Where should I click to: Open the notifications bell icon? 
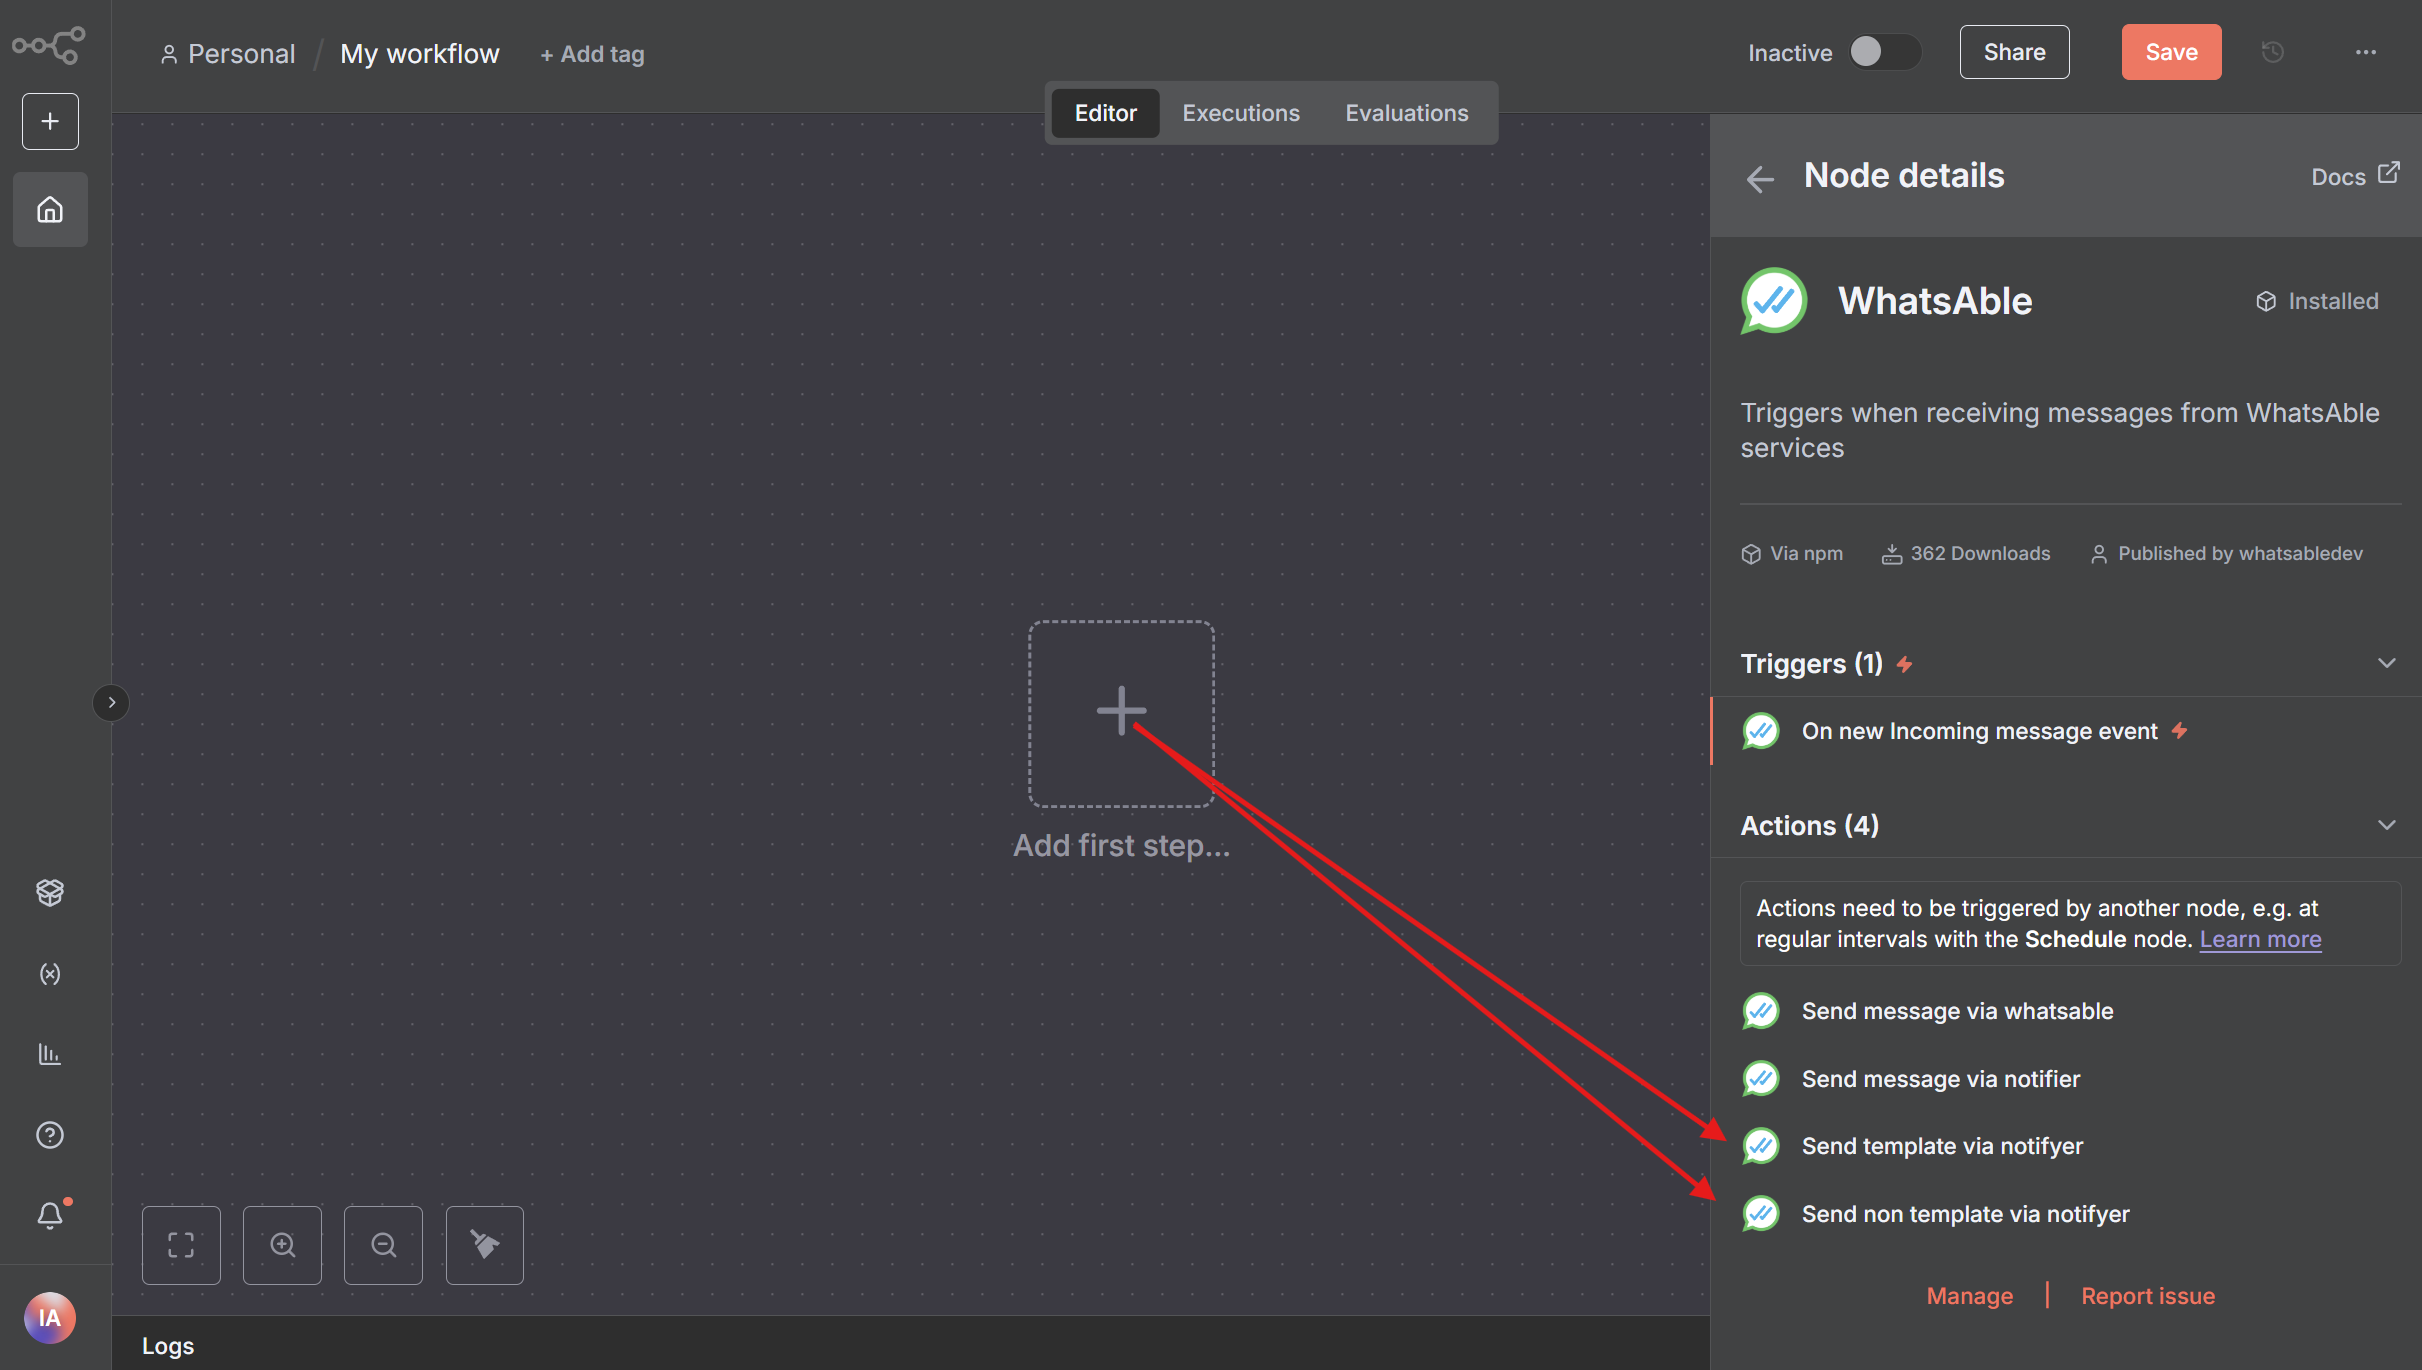pos(50,1216)
